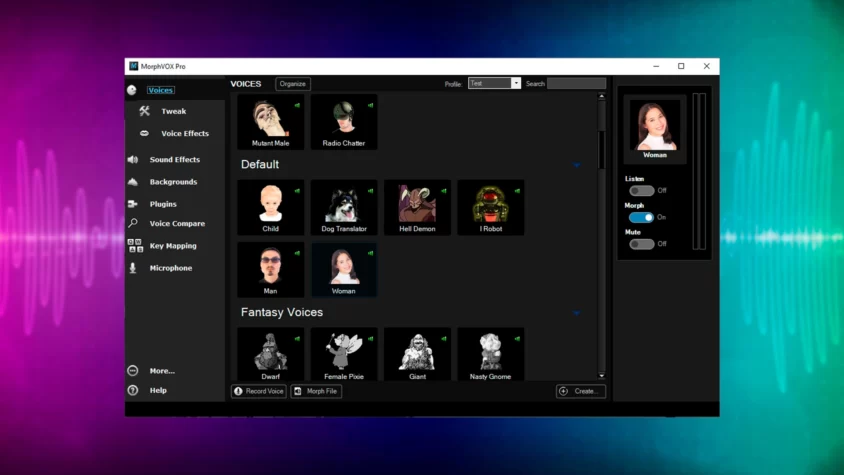The width and height of the screenshot is (844, 475).
Task: Select the Radio Chatter voice thumbnail
Action: (344, 122)
